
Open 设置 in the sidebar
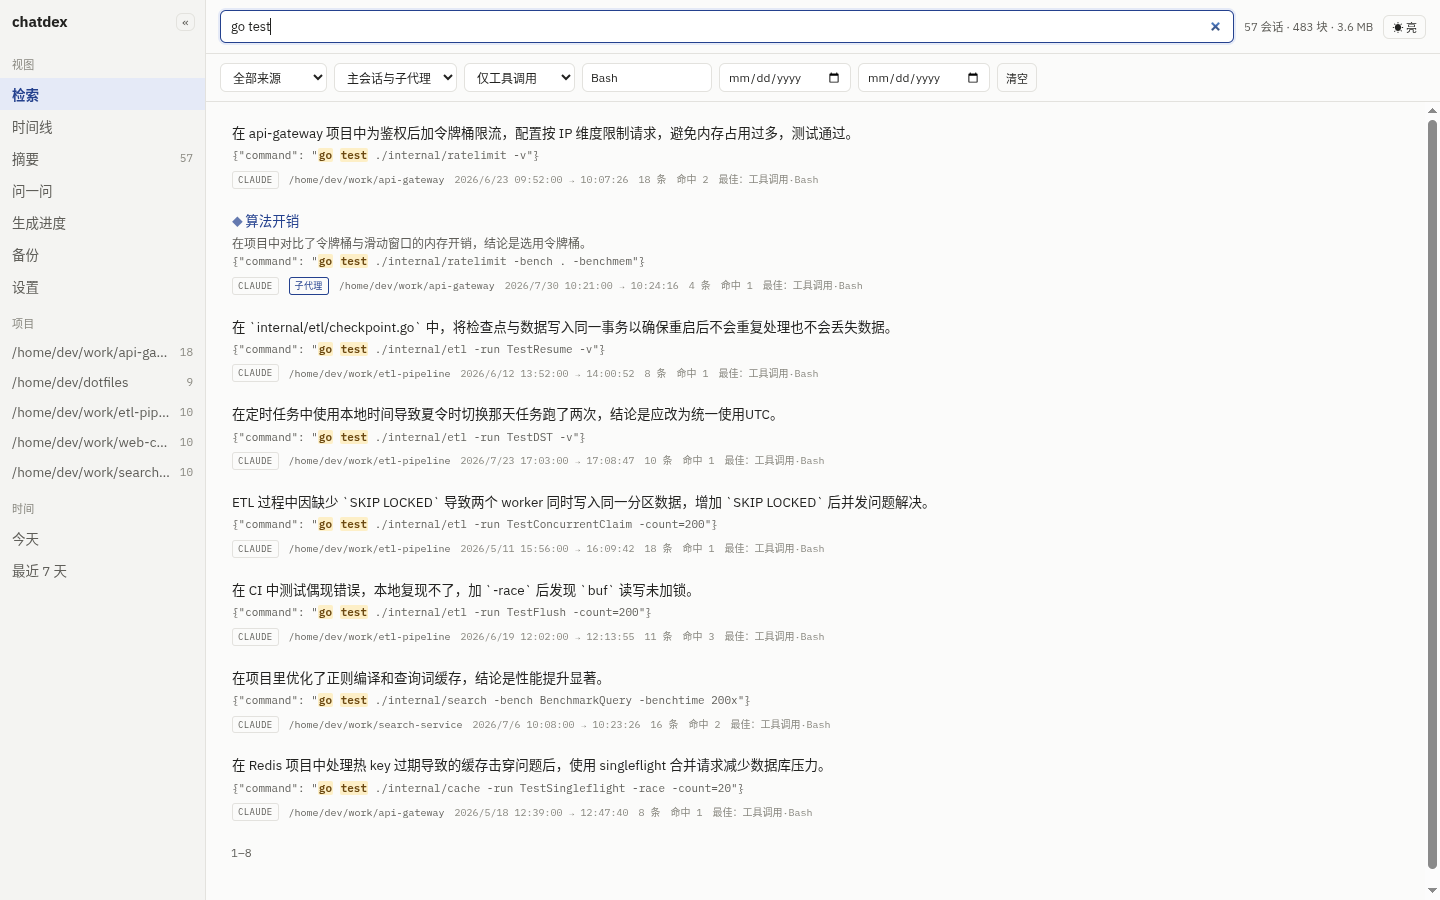point(102,287)
